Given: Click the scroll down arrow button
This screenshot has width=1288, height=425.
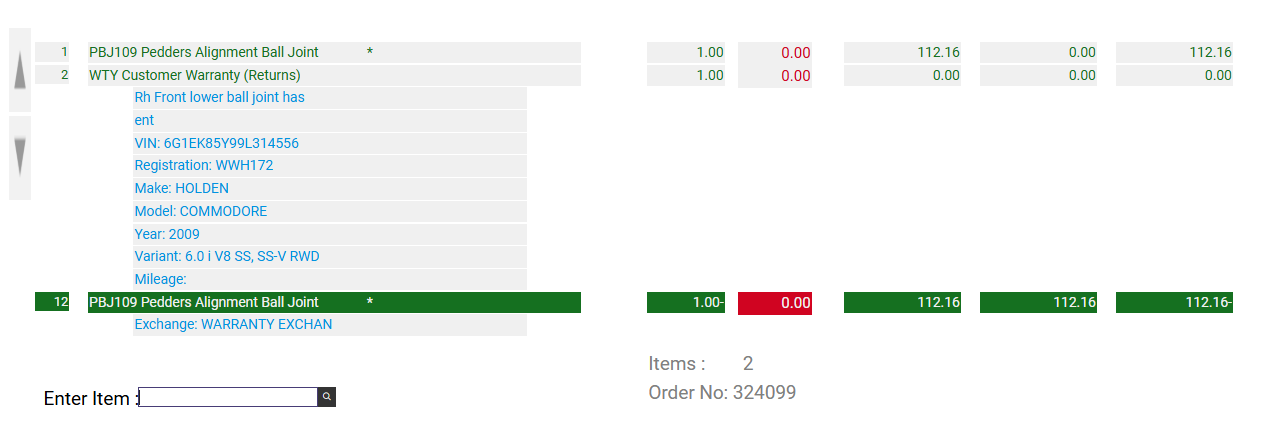Looking at the screenshot, I should (x=20, y=157).
